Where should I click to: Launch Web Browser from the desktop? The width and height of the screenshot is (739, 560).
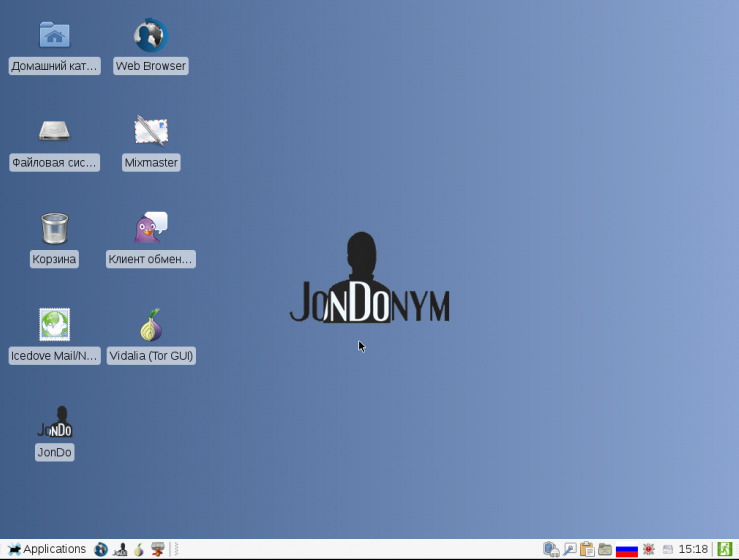click(x=151, y=35)
